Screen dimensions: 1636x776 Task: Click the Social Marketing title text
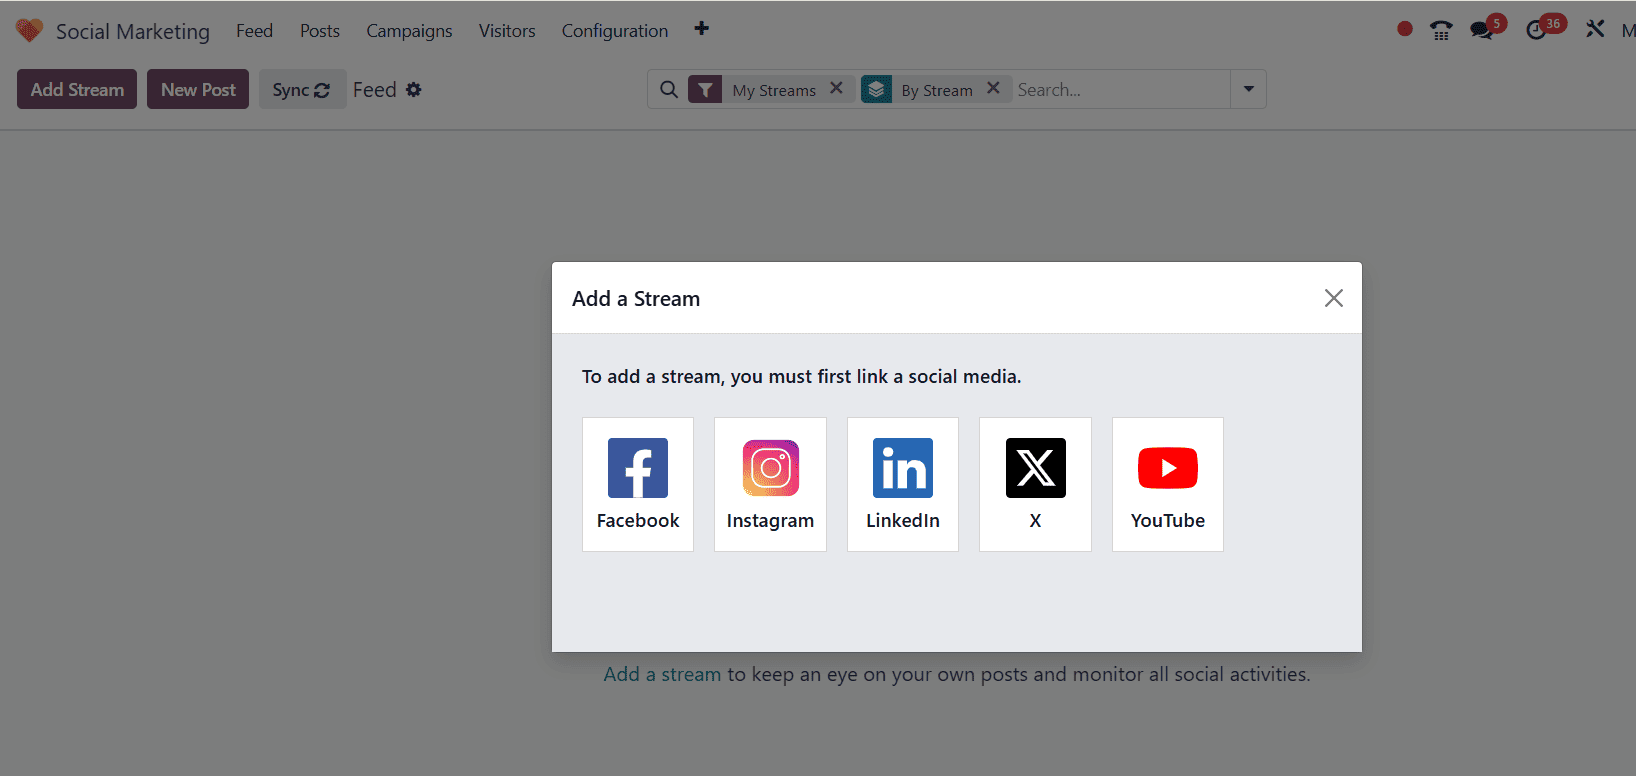(x=133, y=32)
